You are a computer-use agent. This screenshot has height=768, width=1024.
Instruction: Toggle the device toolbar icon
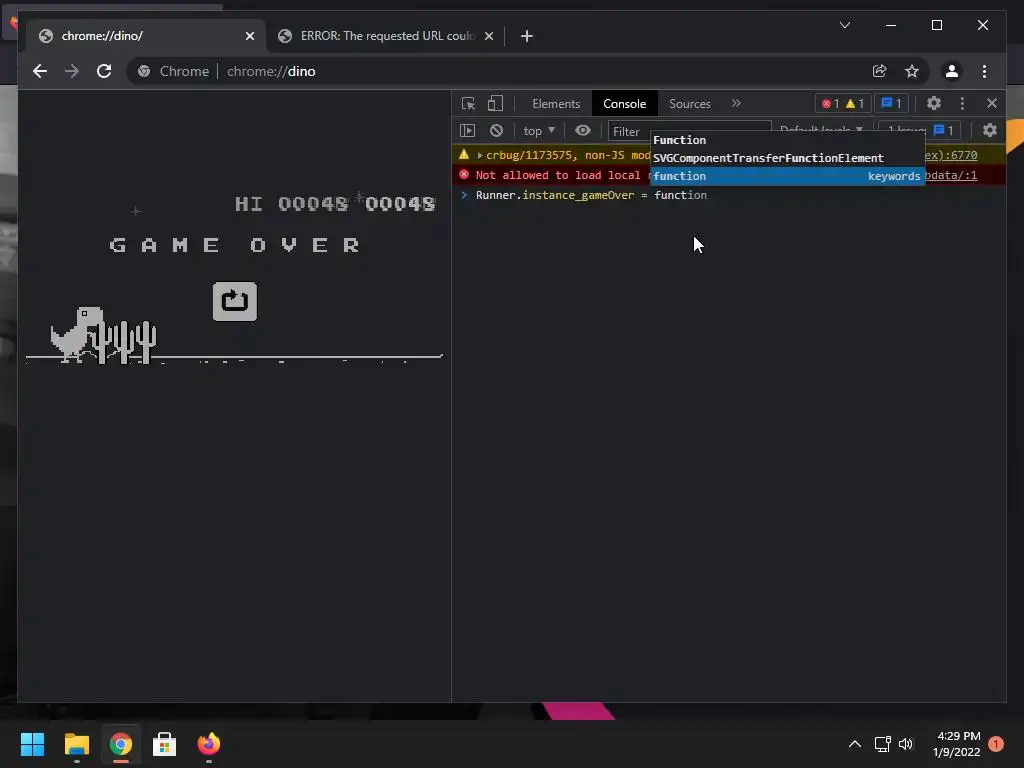(496, 103)
